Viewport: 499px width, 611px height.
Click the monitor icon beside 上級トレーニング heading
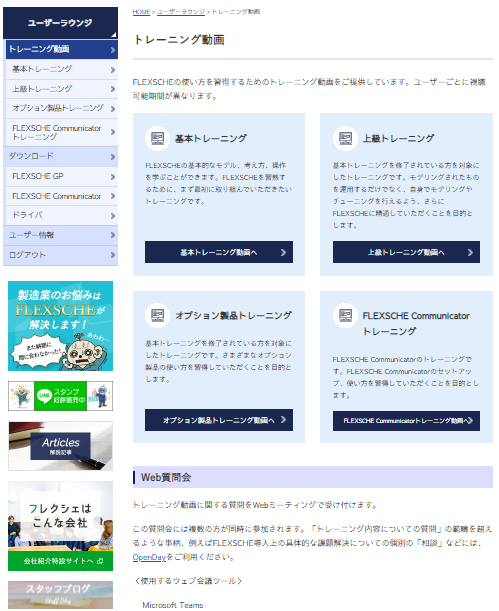click(345, 138)
